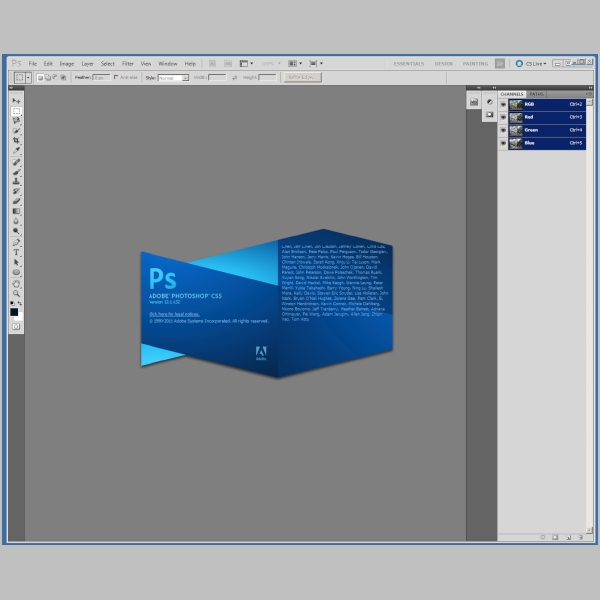
Task: Open the tool preset picker dropdown
Action: click(28, 78)
